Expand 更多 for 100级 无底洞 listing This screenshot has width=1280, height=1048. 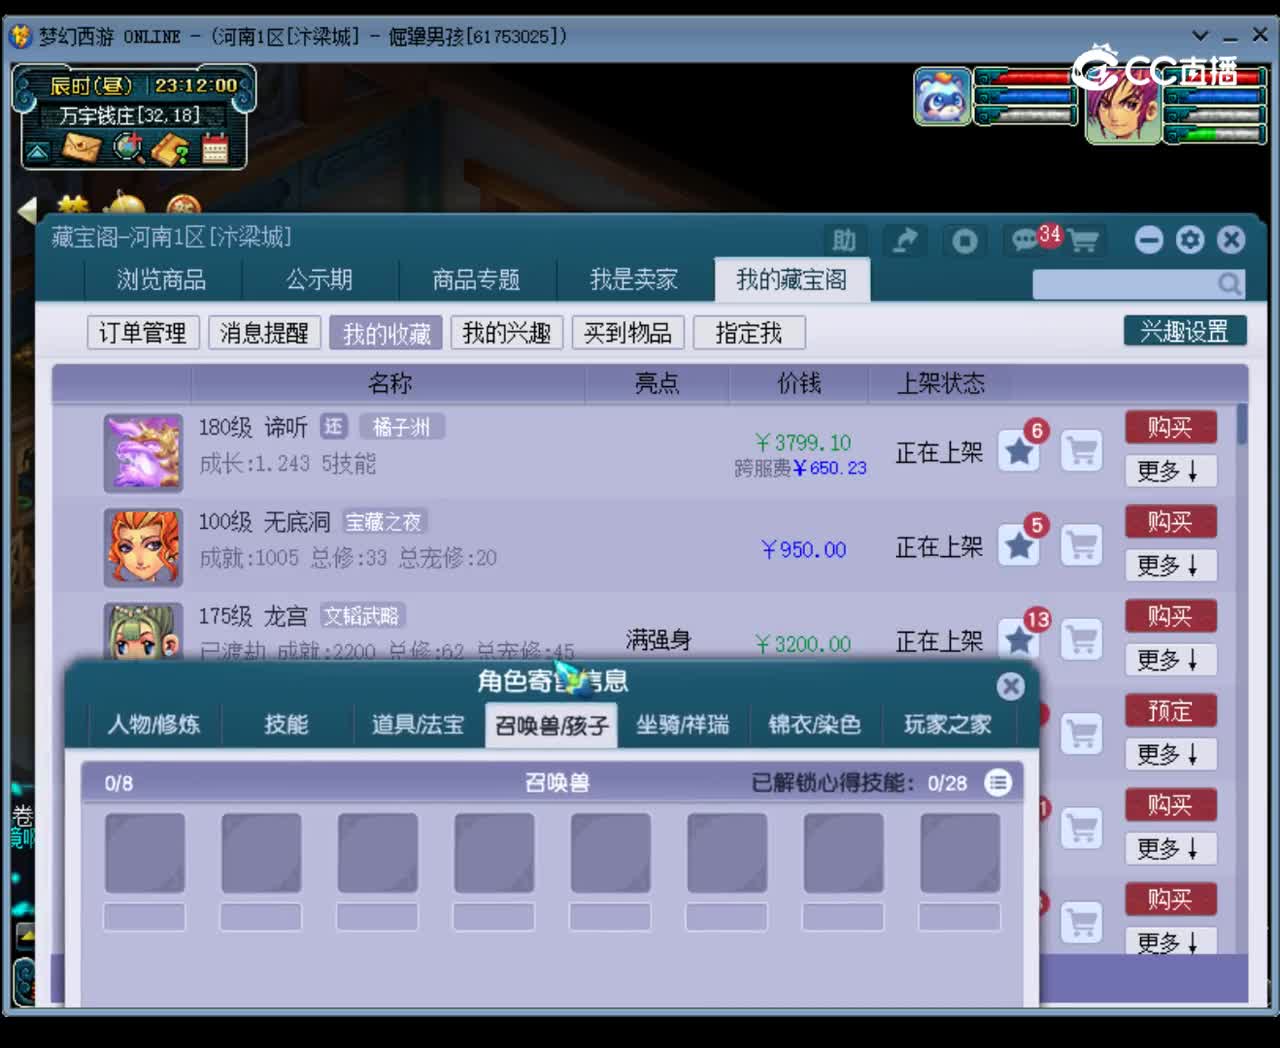pos(1170,566)
